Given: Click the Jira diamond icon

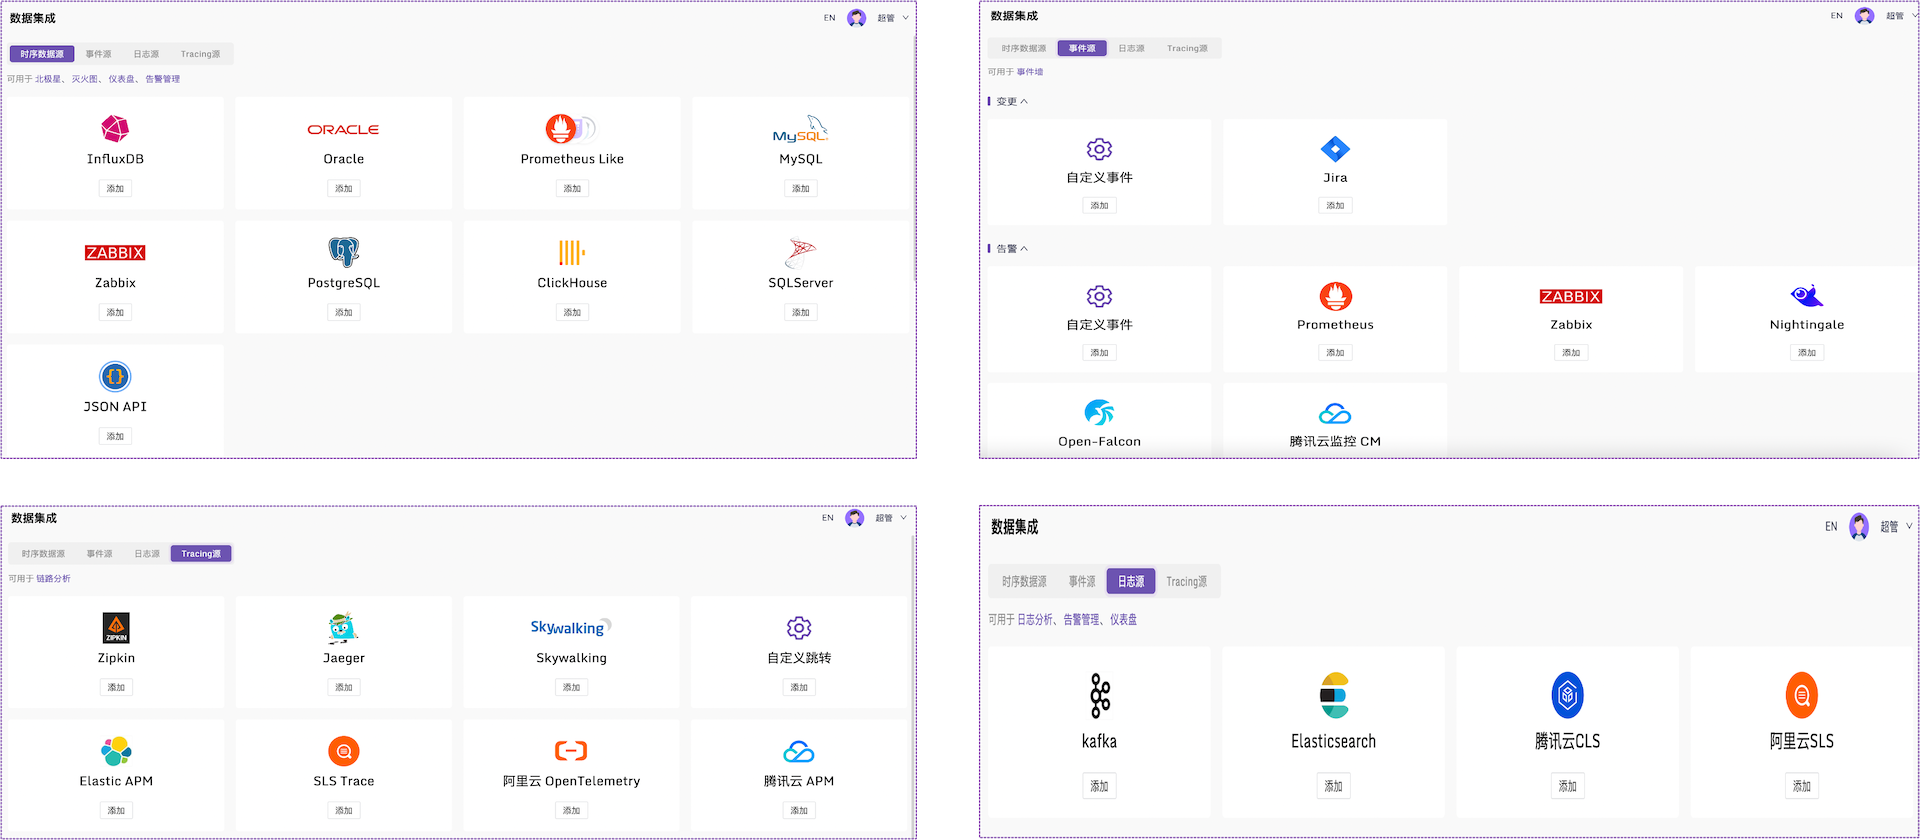Looking at the screenshot, I should 1335,149.
